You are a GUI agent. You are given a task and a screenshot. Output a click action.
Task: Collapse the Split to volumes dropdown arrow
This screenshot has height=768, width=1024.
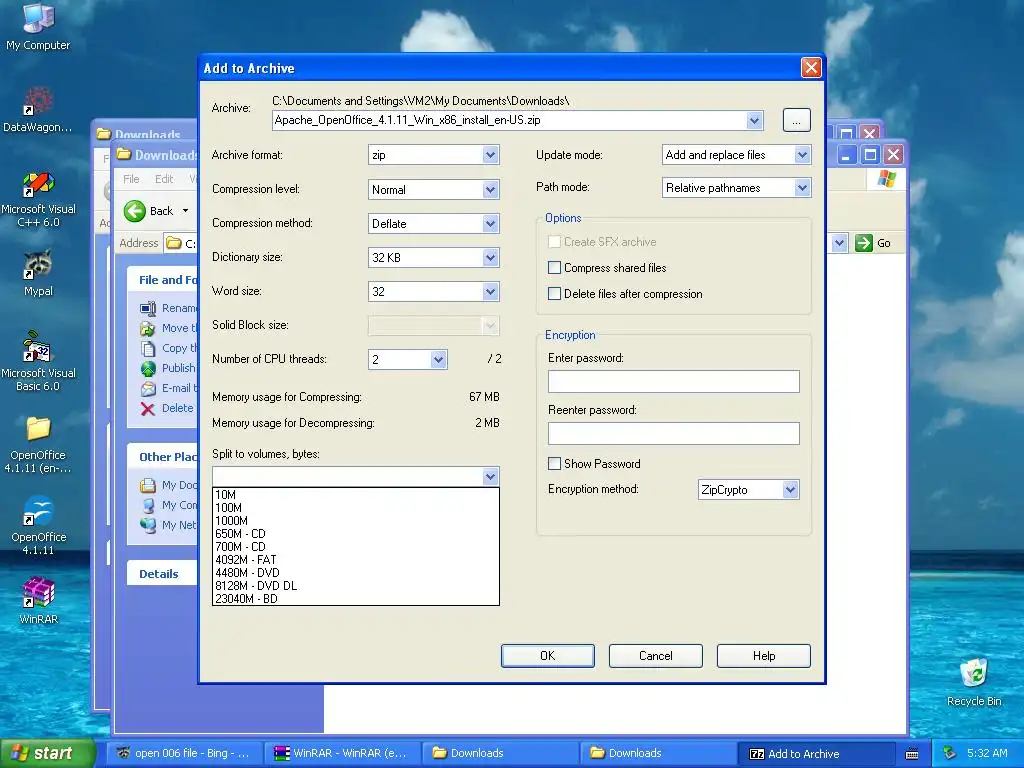490,476
